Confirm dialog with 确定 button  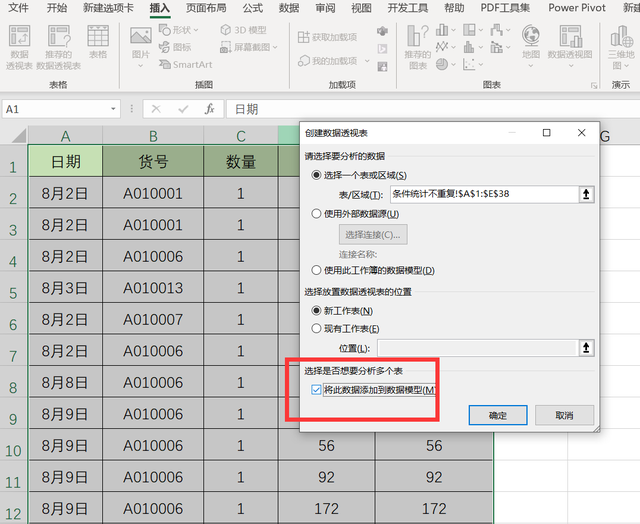pos(498,415)
